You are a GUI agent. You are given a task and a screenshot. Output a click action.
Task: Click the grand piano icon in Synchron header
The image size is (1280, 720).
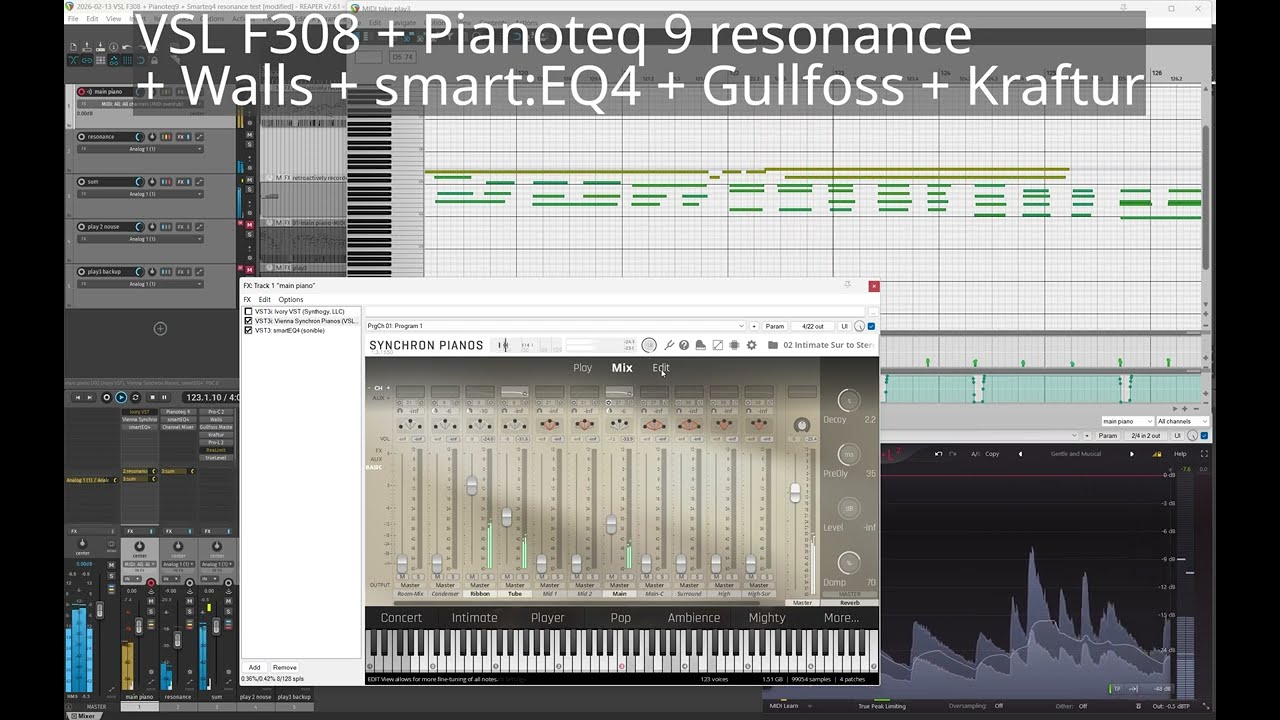701,345
